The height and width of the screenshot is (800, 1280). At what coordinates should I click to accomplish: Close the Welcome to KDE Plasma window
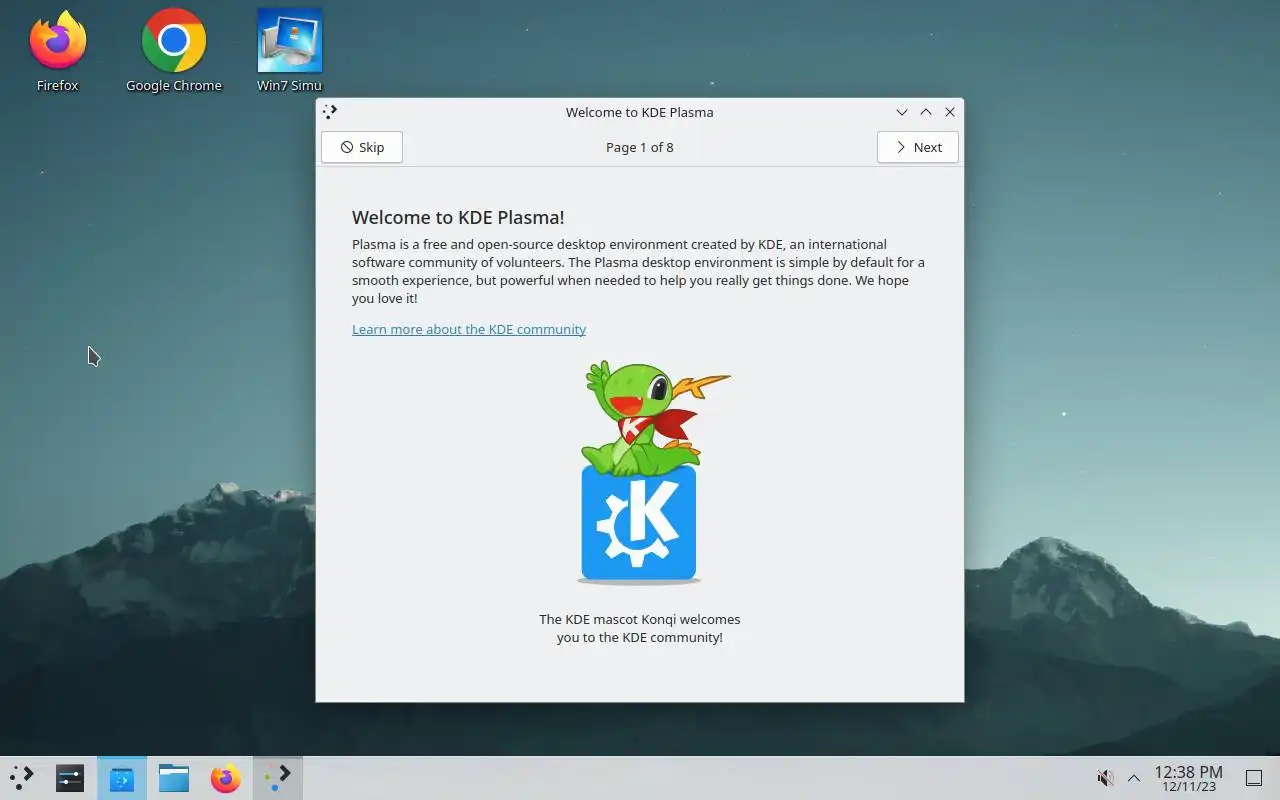coord(950,112)
